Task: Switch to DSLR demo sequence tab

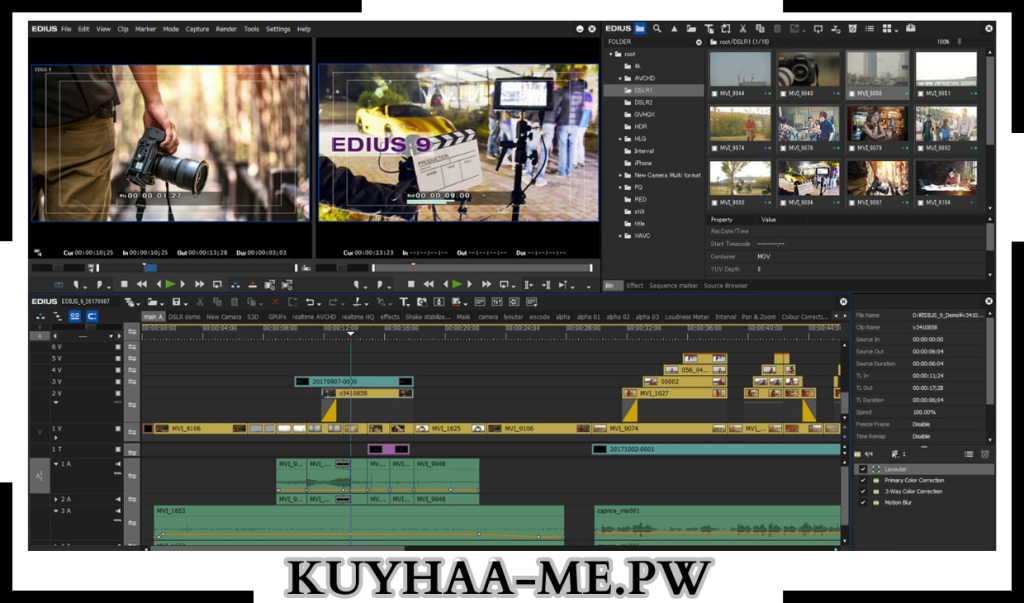Action: pos(184,317)
